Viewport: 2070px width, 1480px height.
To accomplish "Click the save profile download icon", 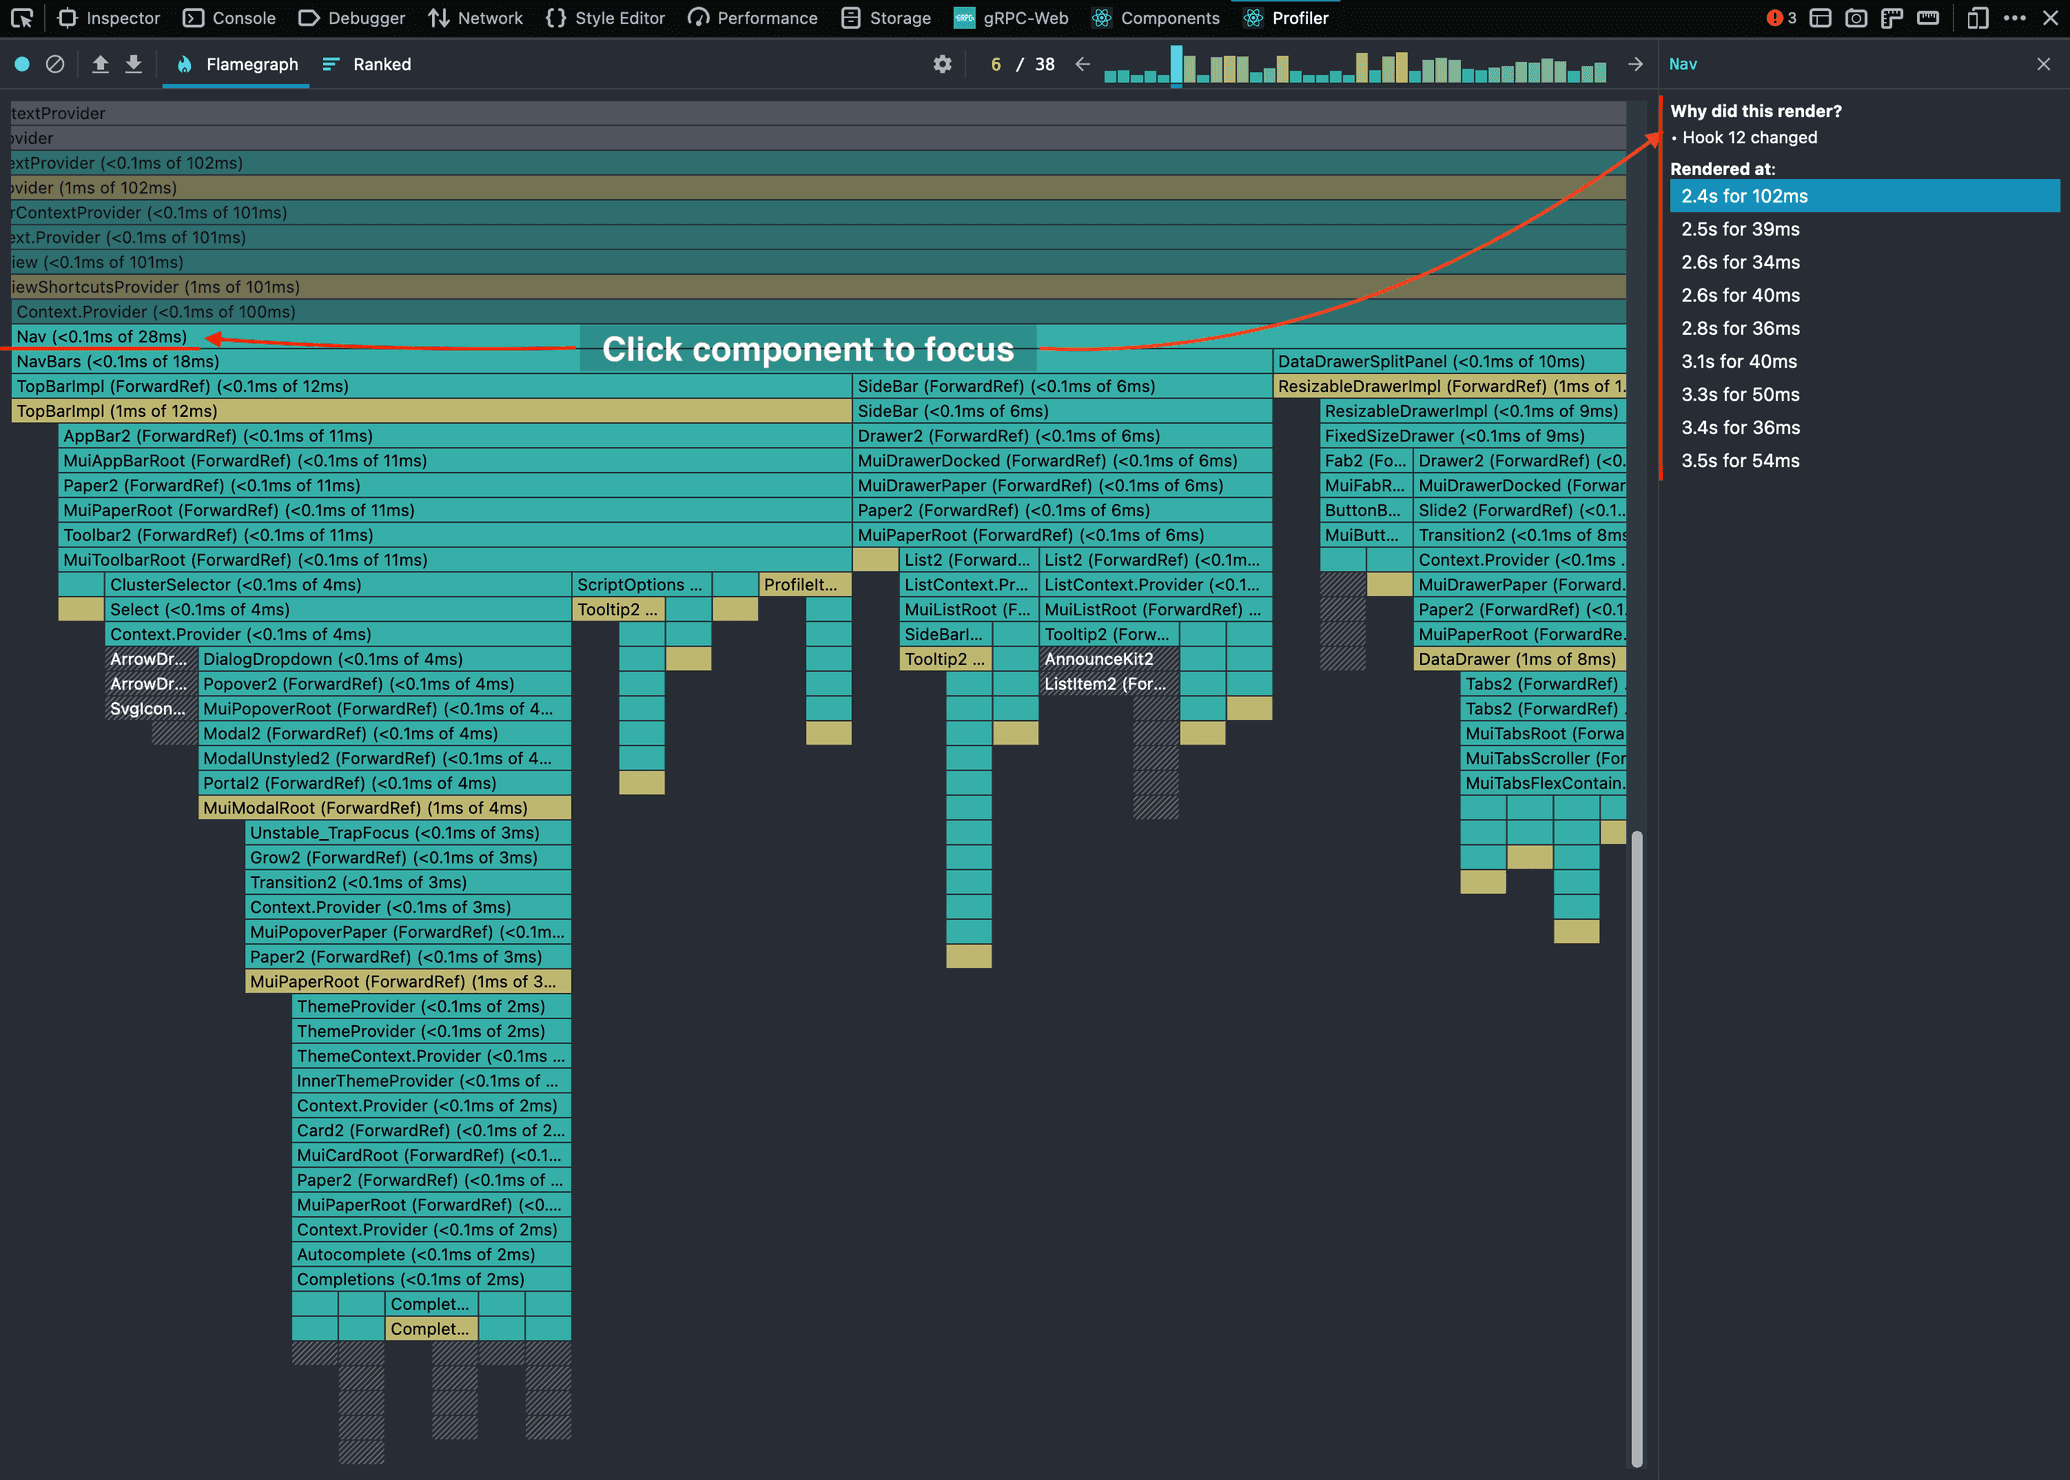I will tap(133, 64).
